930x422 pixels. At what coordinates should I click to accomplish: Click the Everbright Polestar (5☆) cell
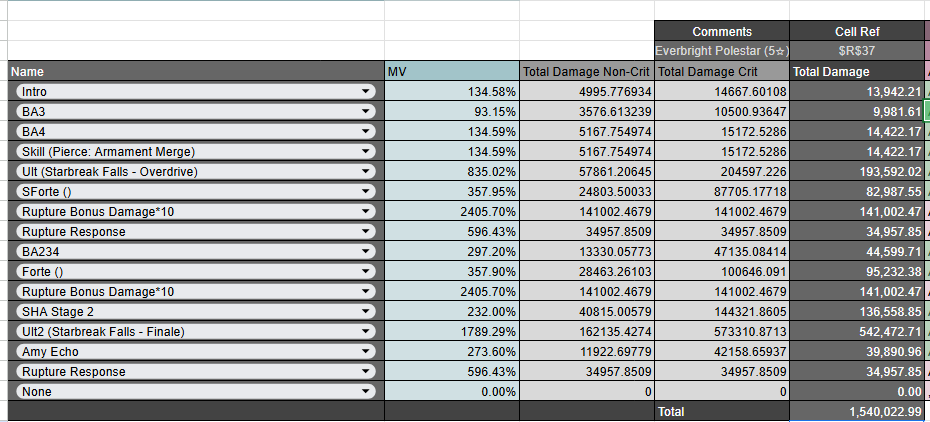tap(722, 52)
